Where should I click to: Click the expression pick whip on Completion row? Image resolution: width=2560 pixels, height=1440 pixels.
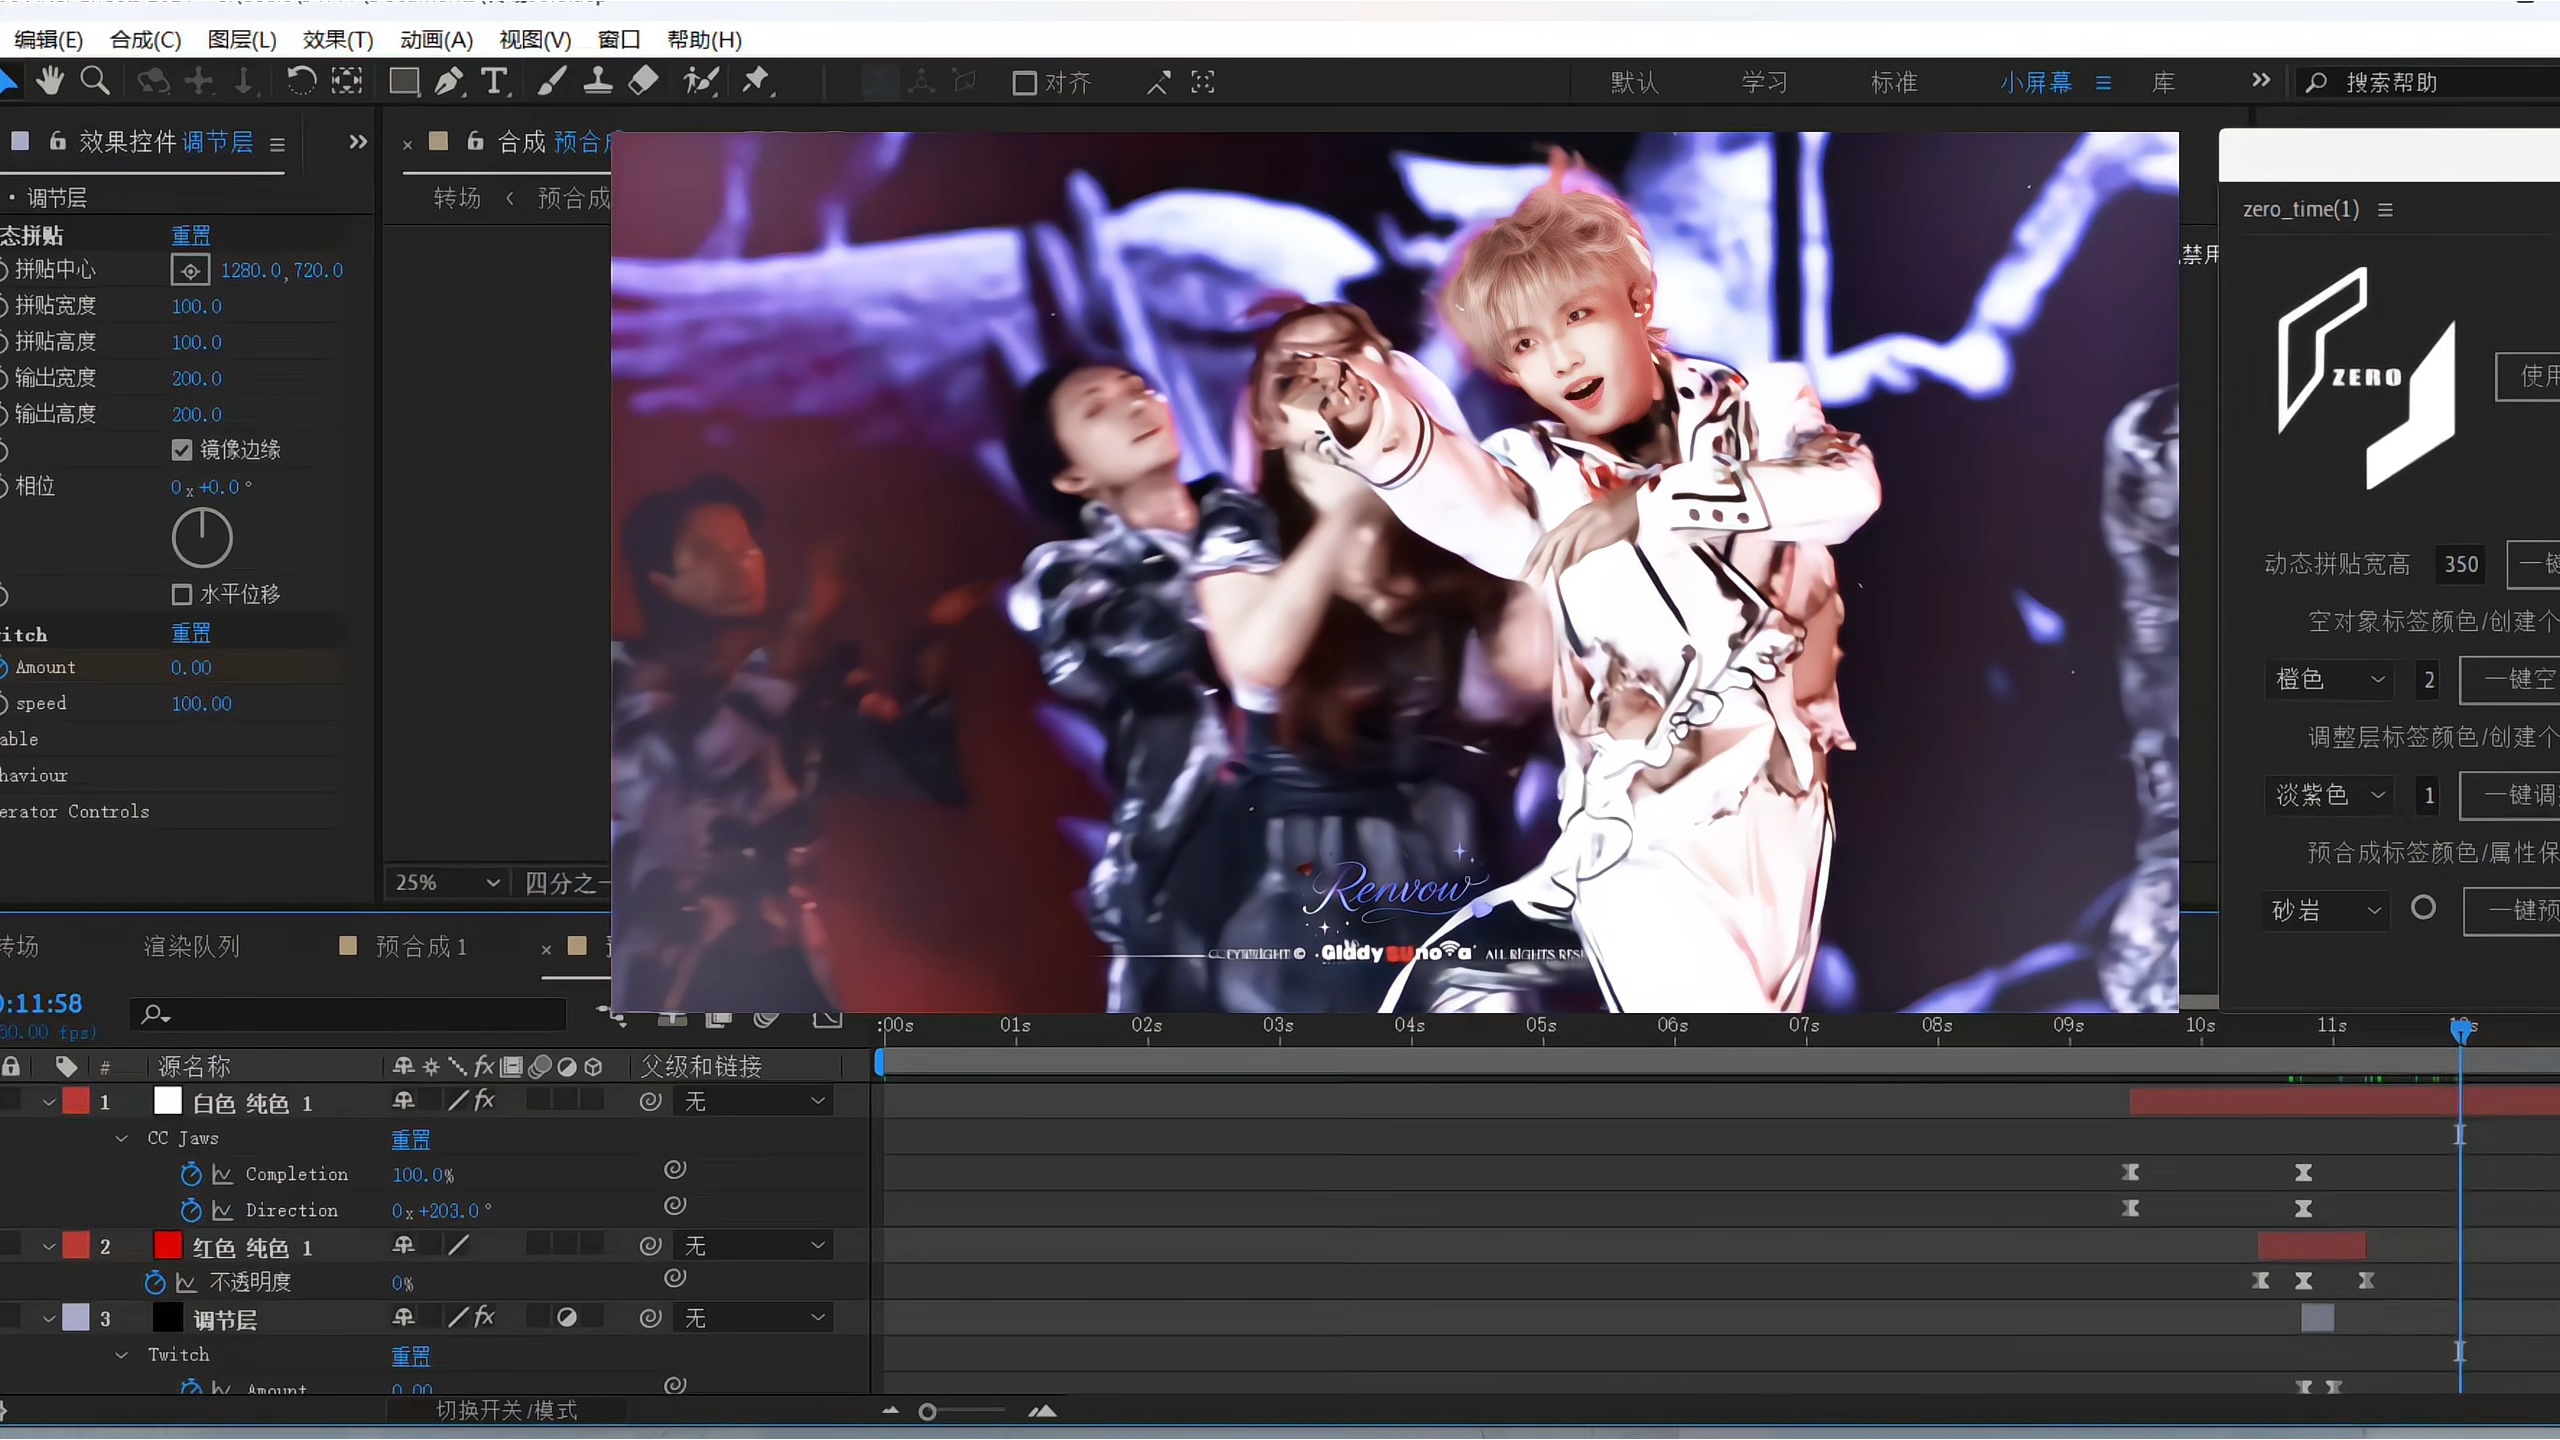[675, 1170]
